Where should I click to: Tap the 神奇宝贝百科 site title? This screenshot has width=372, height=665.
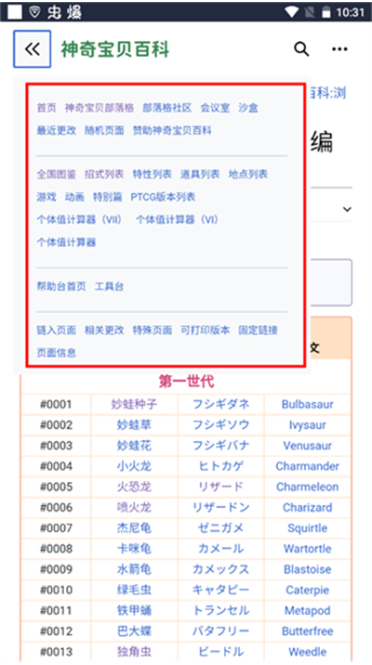click(115, 49)
